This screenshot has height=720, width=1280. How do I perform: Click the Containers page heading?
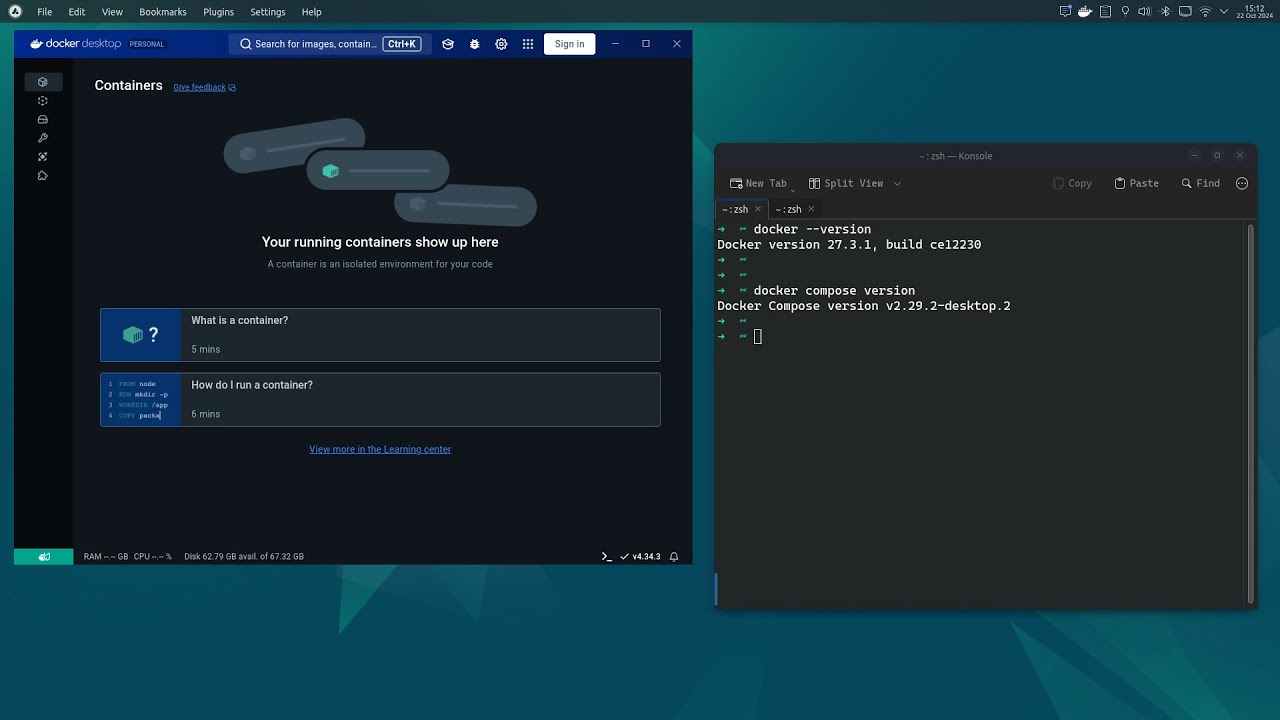[x=128, y=86]
